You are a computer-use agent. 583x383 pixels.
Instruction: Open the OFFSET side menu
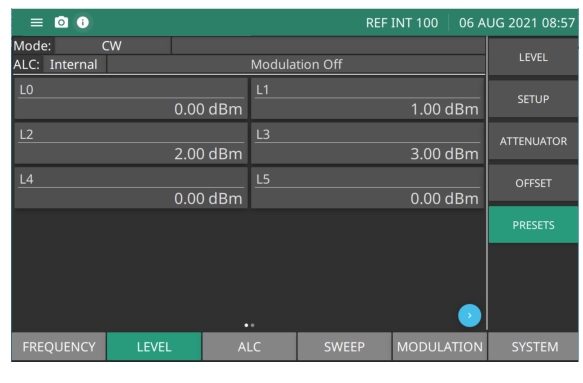533,183
